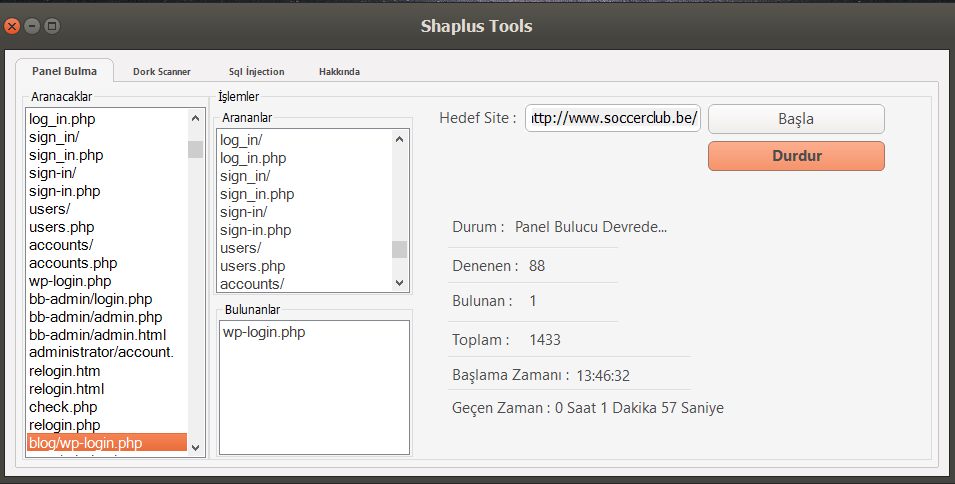The width and height of the screenshot is (955, 484).
Task: Minimize the Shaplus Tools window
Action: coord(32,26)
